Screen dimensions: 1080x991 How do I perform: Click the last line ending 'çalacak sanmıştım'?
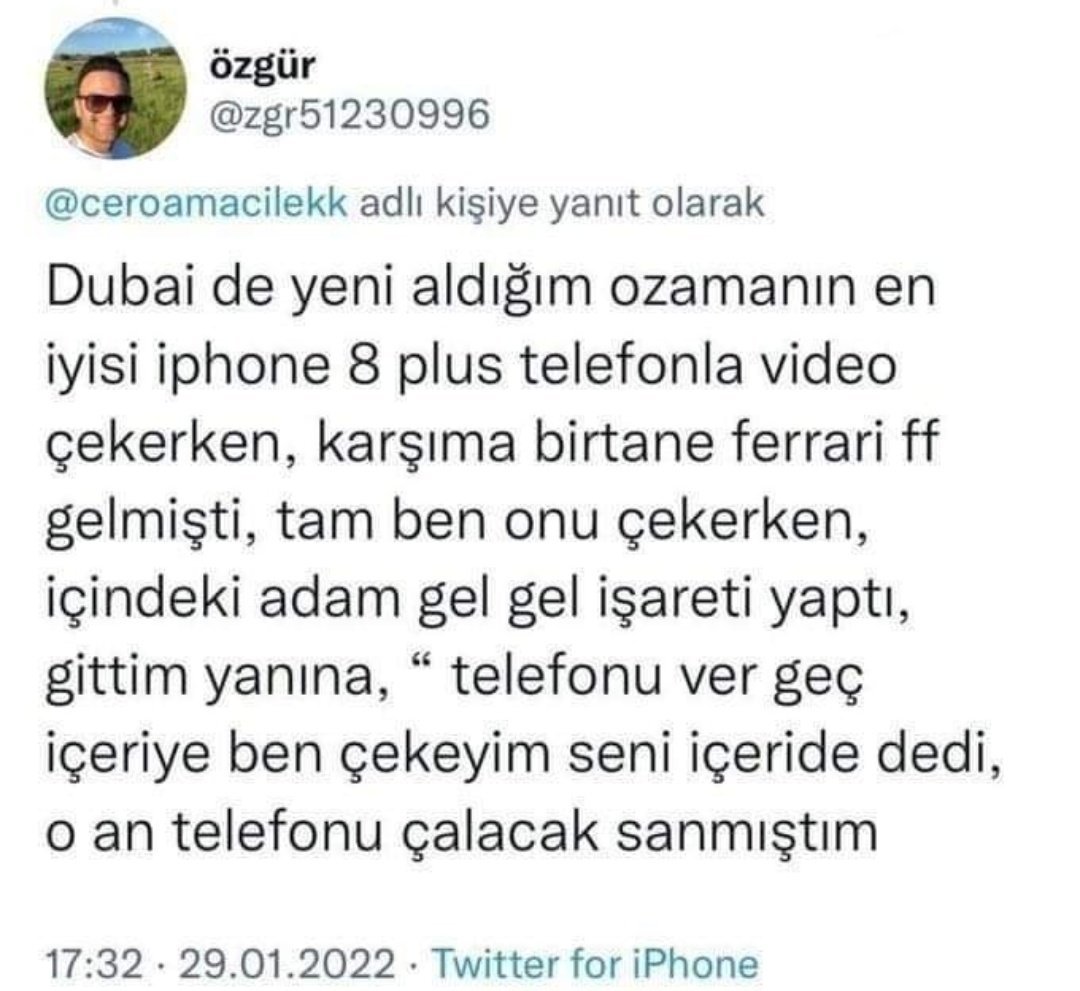(461, 832)
